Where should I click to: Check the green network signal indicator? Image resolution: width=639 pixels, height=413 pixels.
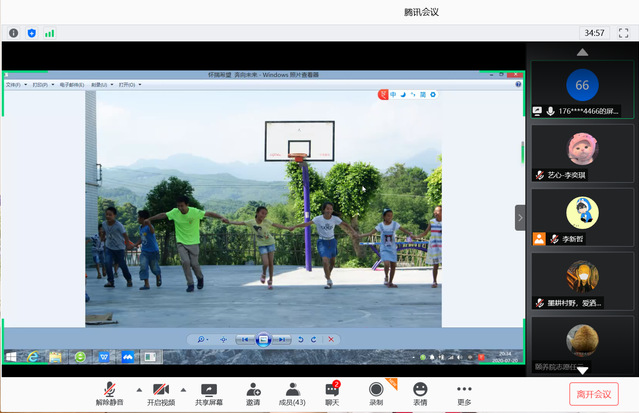49,33
